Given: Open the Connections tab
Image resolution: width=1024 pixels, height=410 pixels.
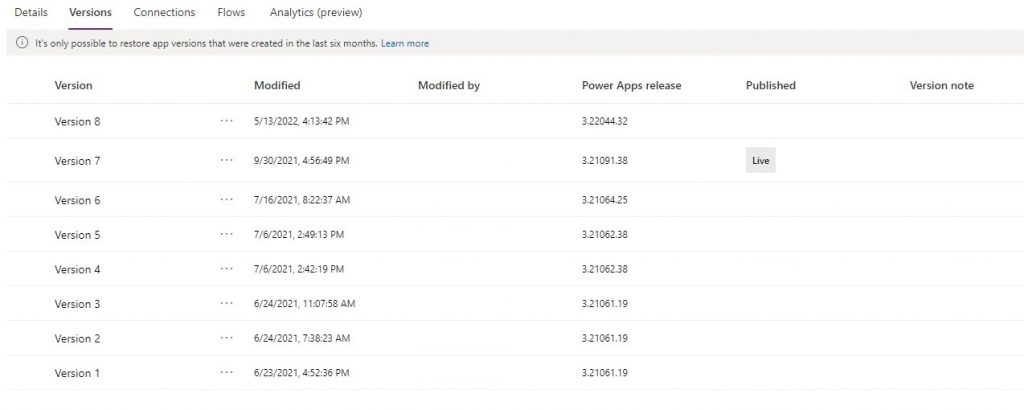Looking at the screenshot, I should point(164,12).
